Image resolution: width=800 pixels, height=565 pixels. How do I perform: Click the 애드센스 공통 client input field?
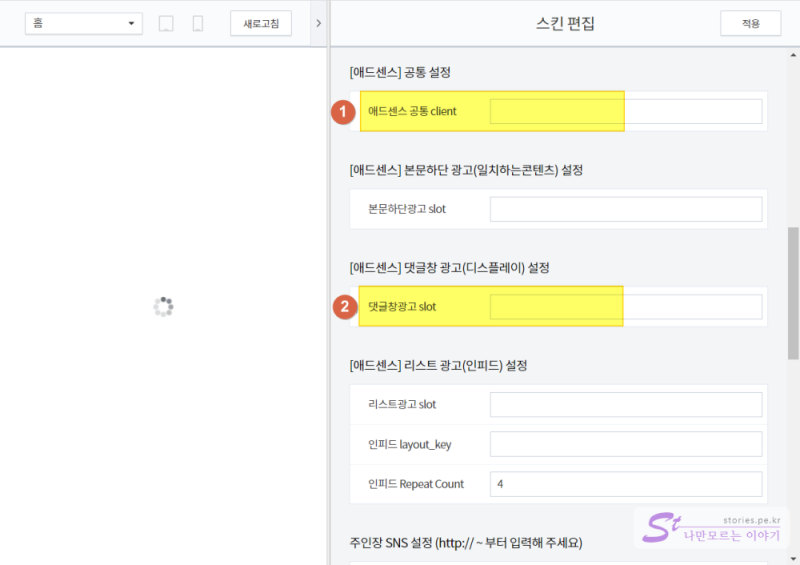(626, 111)
